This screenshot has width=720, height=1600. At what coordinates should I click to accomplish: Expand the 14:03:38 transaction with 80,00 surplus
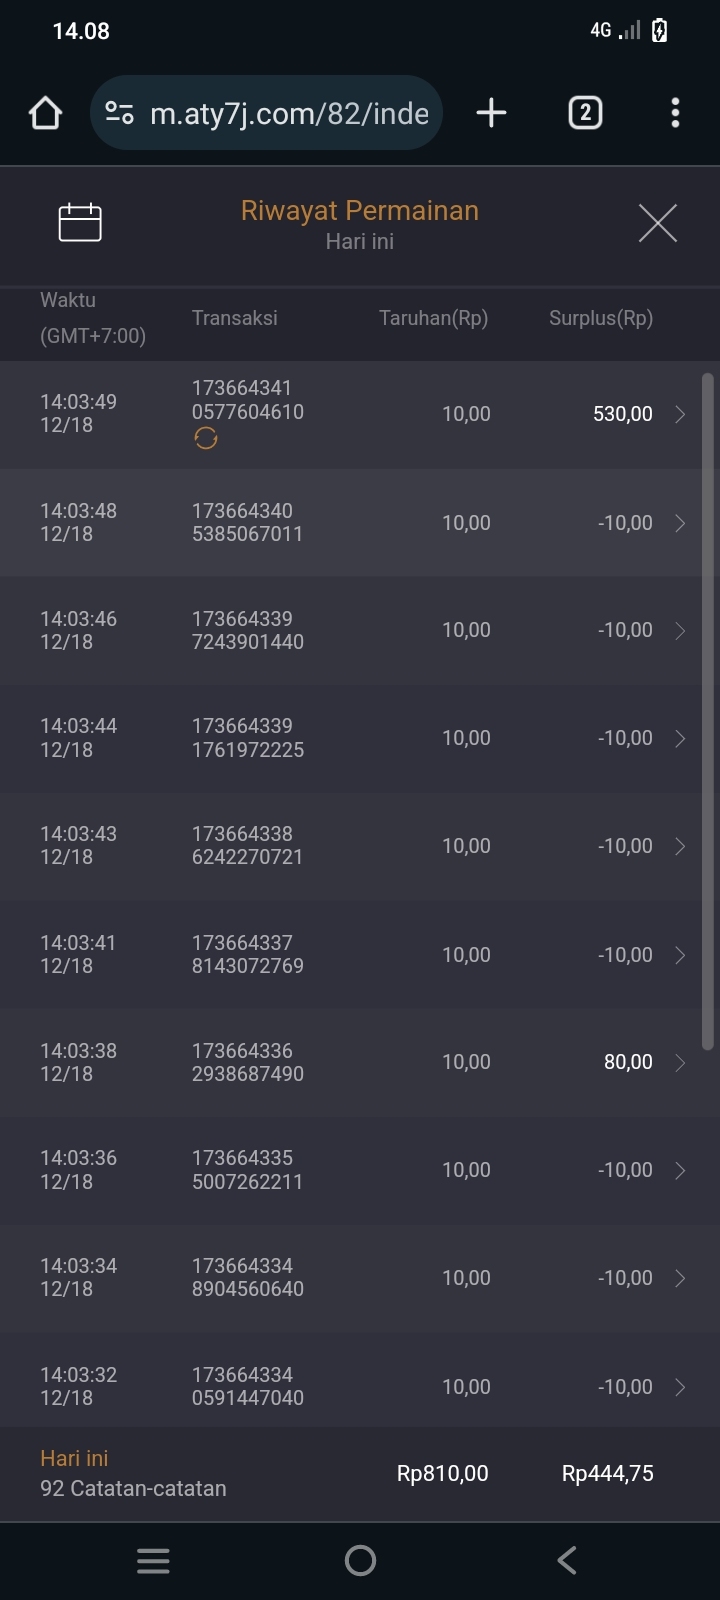[x=680, y=1062]
